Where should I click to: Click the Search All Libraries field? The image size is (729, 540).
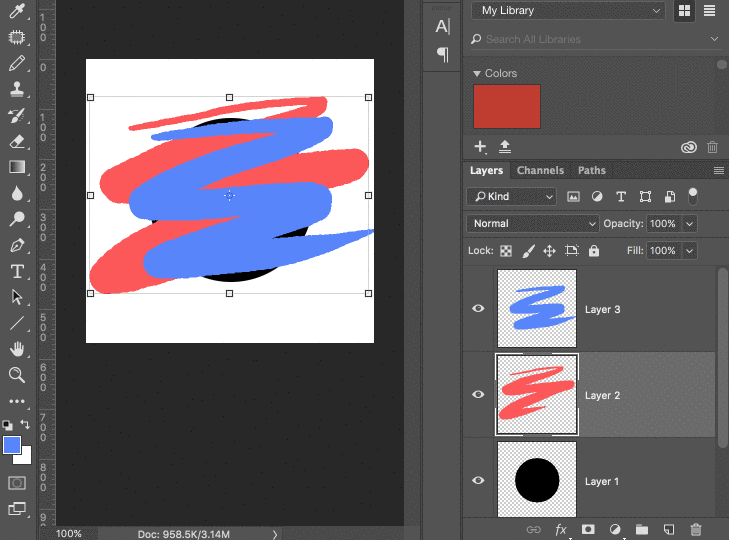[595, 39]
